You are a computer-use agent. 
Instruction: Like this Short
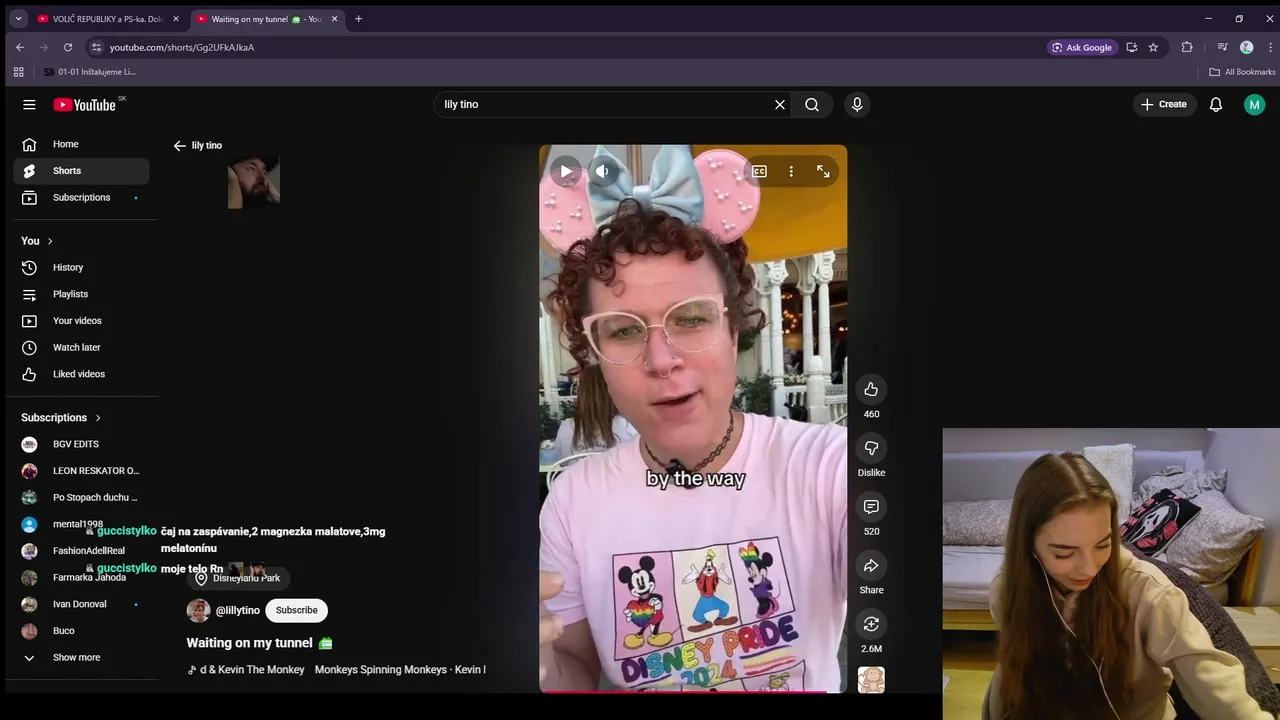click(871, 389)
